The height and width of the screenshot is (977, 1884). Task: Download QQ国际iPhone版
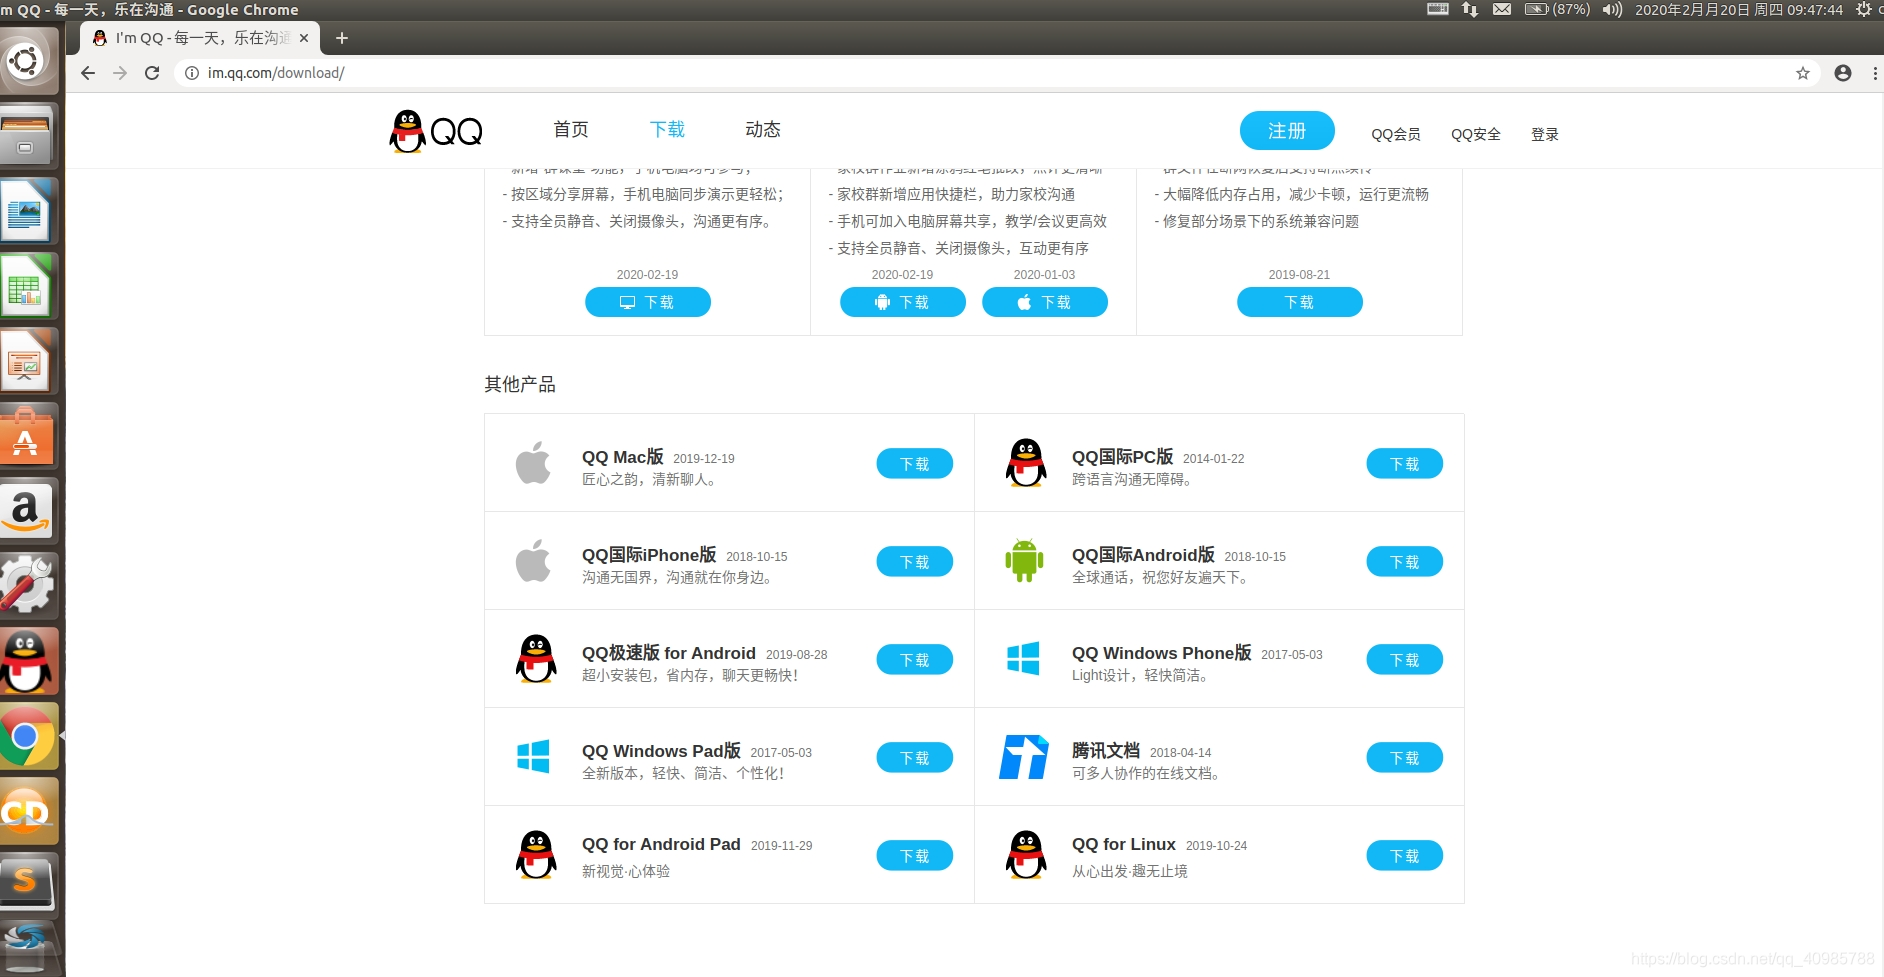pos(915,562)
